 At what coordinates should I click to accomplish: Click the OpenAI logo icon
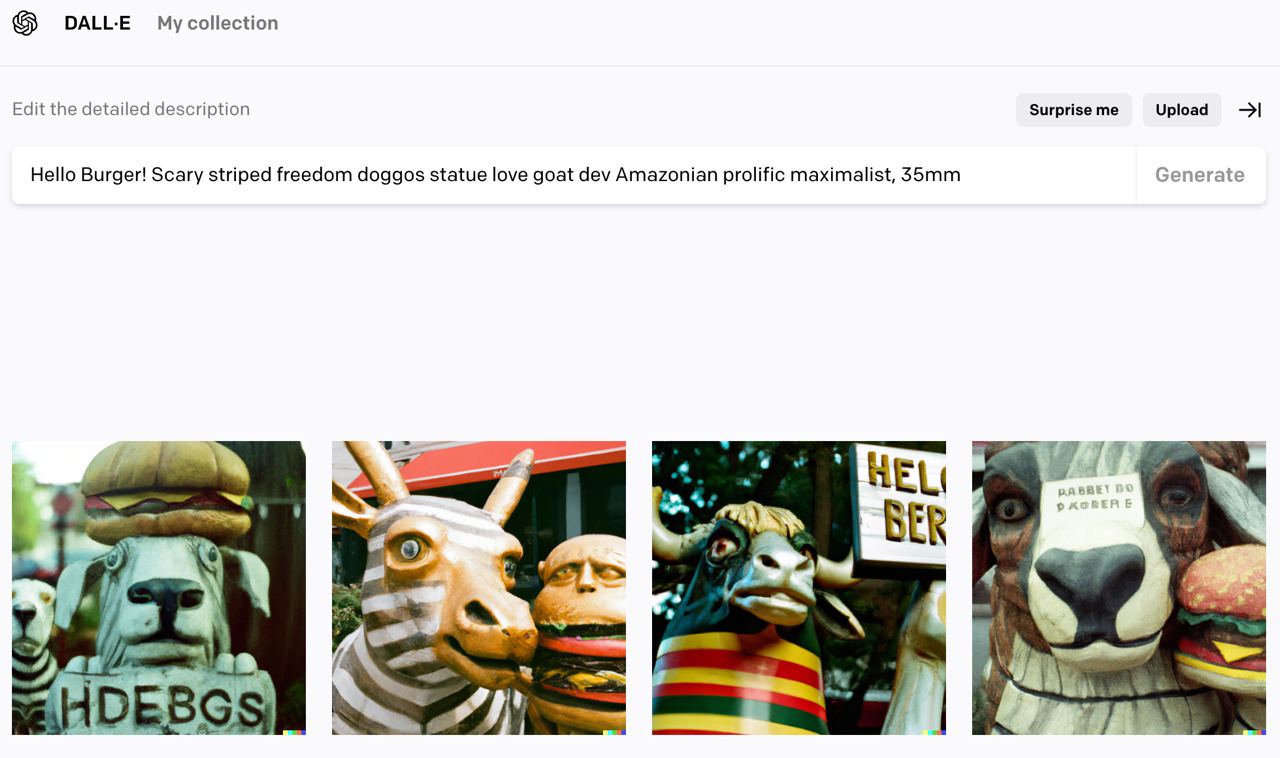pyautogui.click(x=25, y=23)
